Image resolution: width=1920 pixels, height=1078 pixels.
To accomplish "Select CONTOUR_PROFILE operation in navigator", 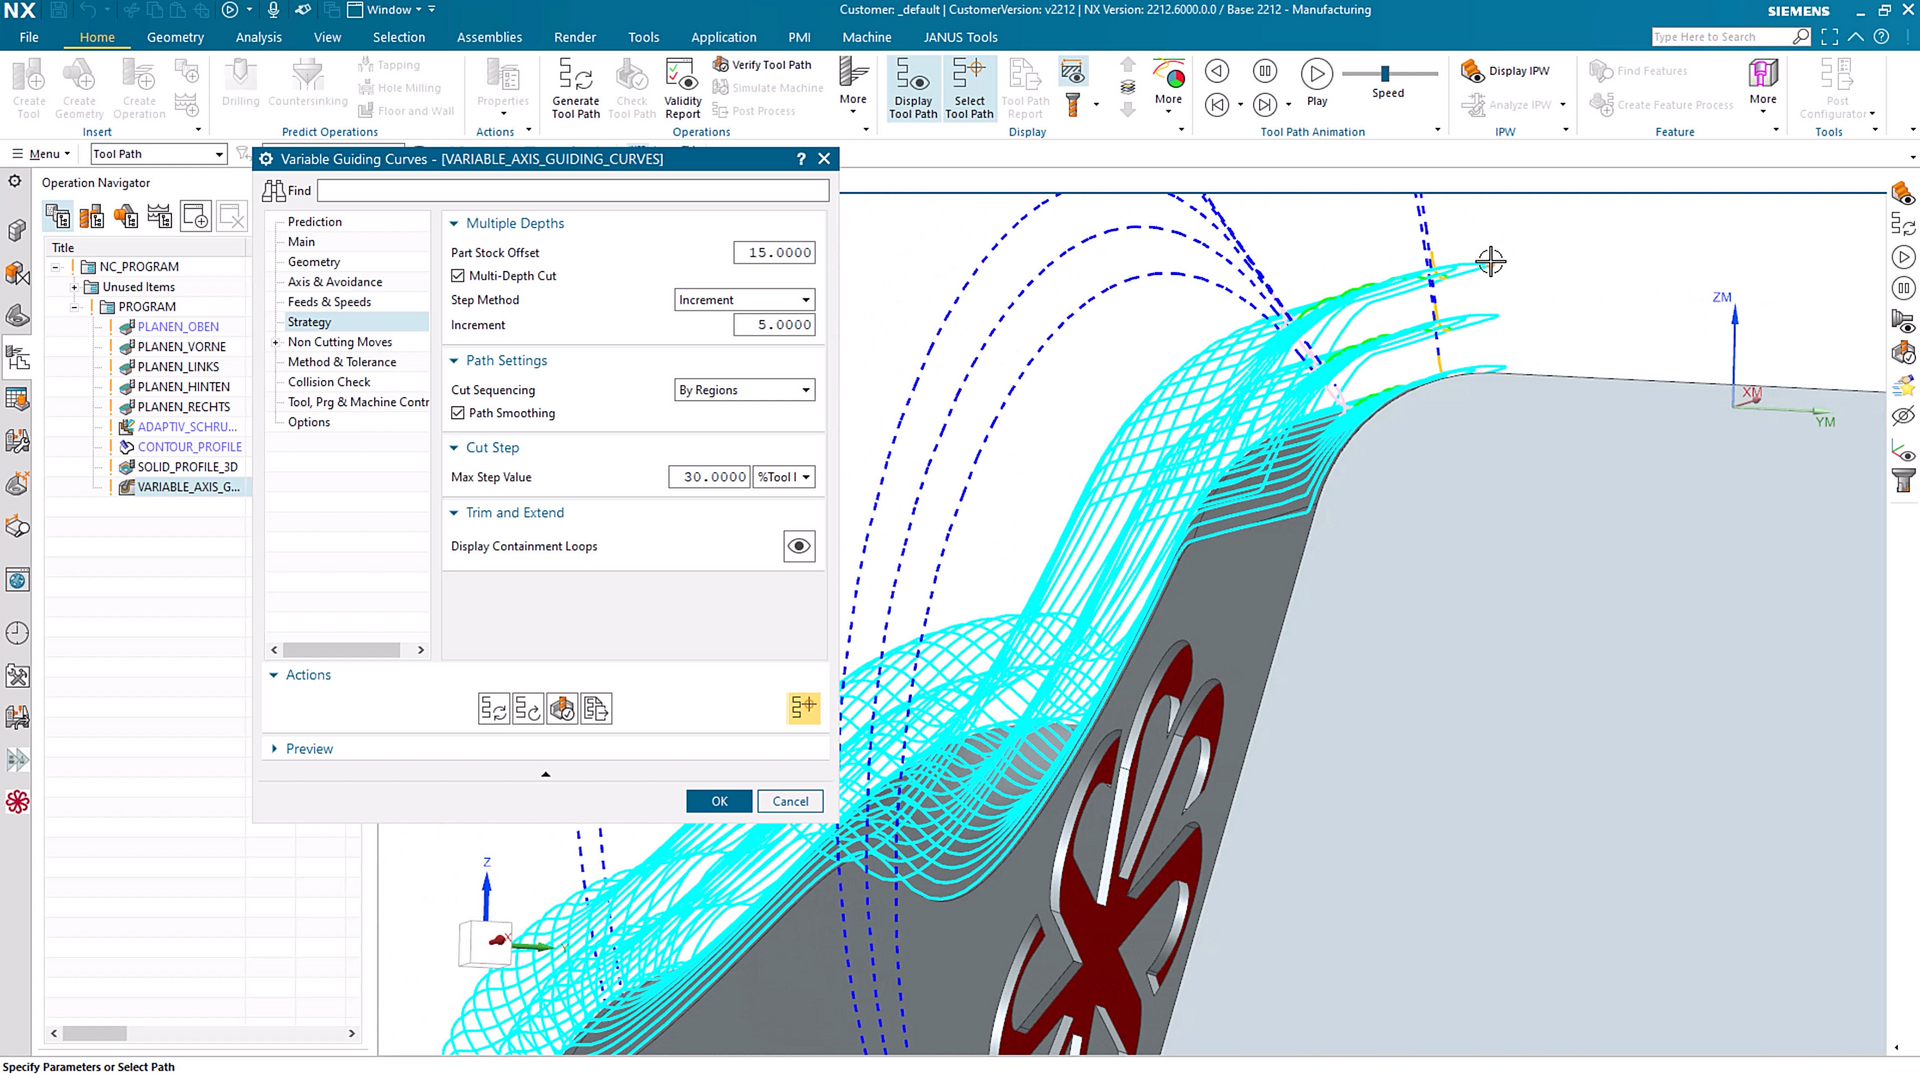I will point(189,447).
